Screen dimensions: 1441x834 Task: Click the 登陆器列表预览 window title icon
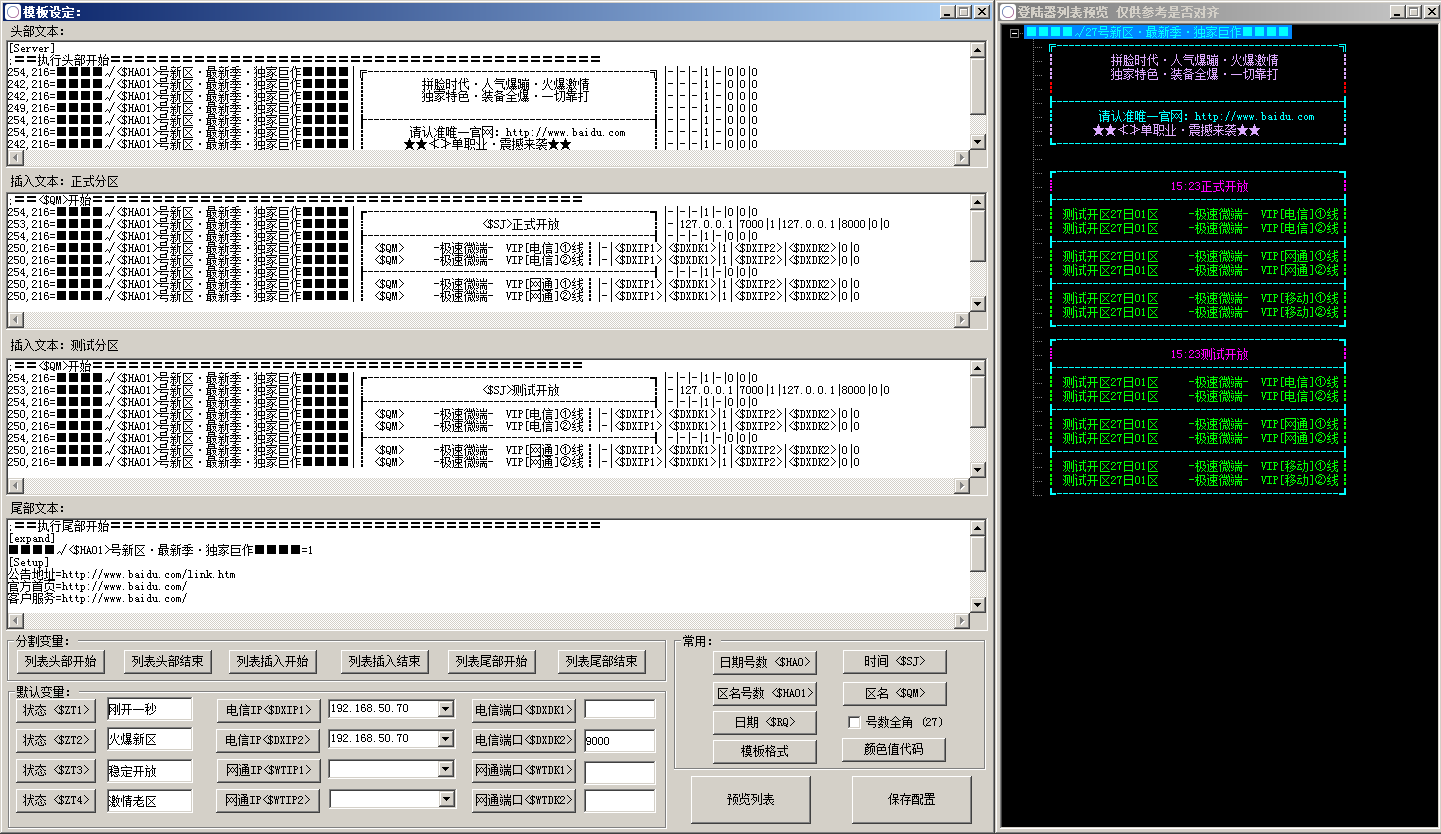[1009, 12]
